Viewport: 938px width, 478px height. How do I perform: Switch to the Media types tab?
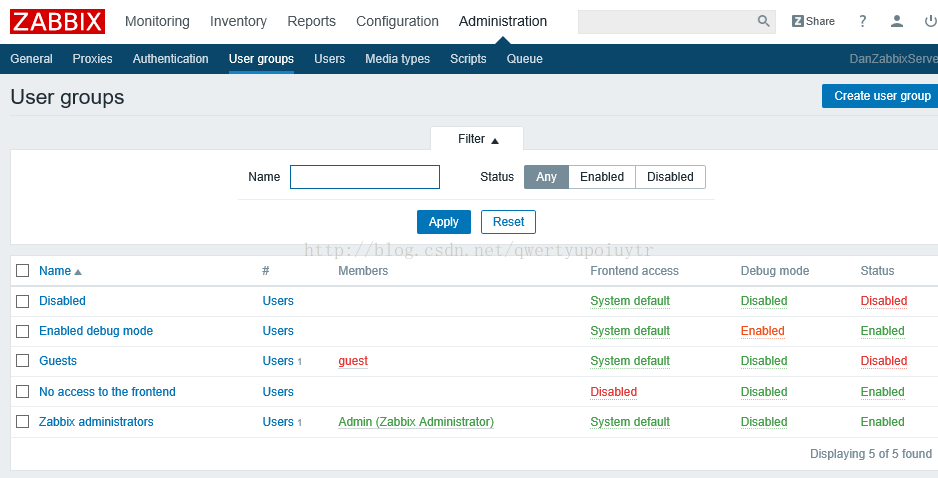click(x=397, y=59)
